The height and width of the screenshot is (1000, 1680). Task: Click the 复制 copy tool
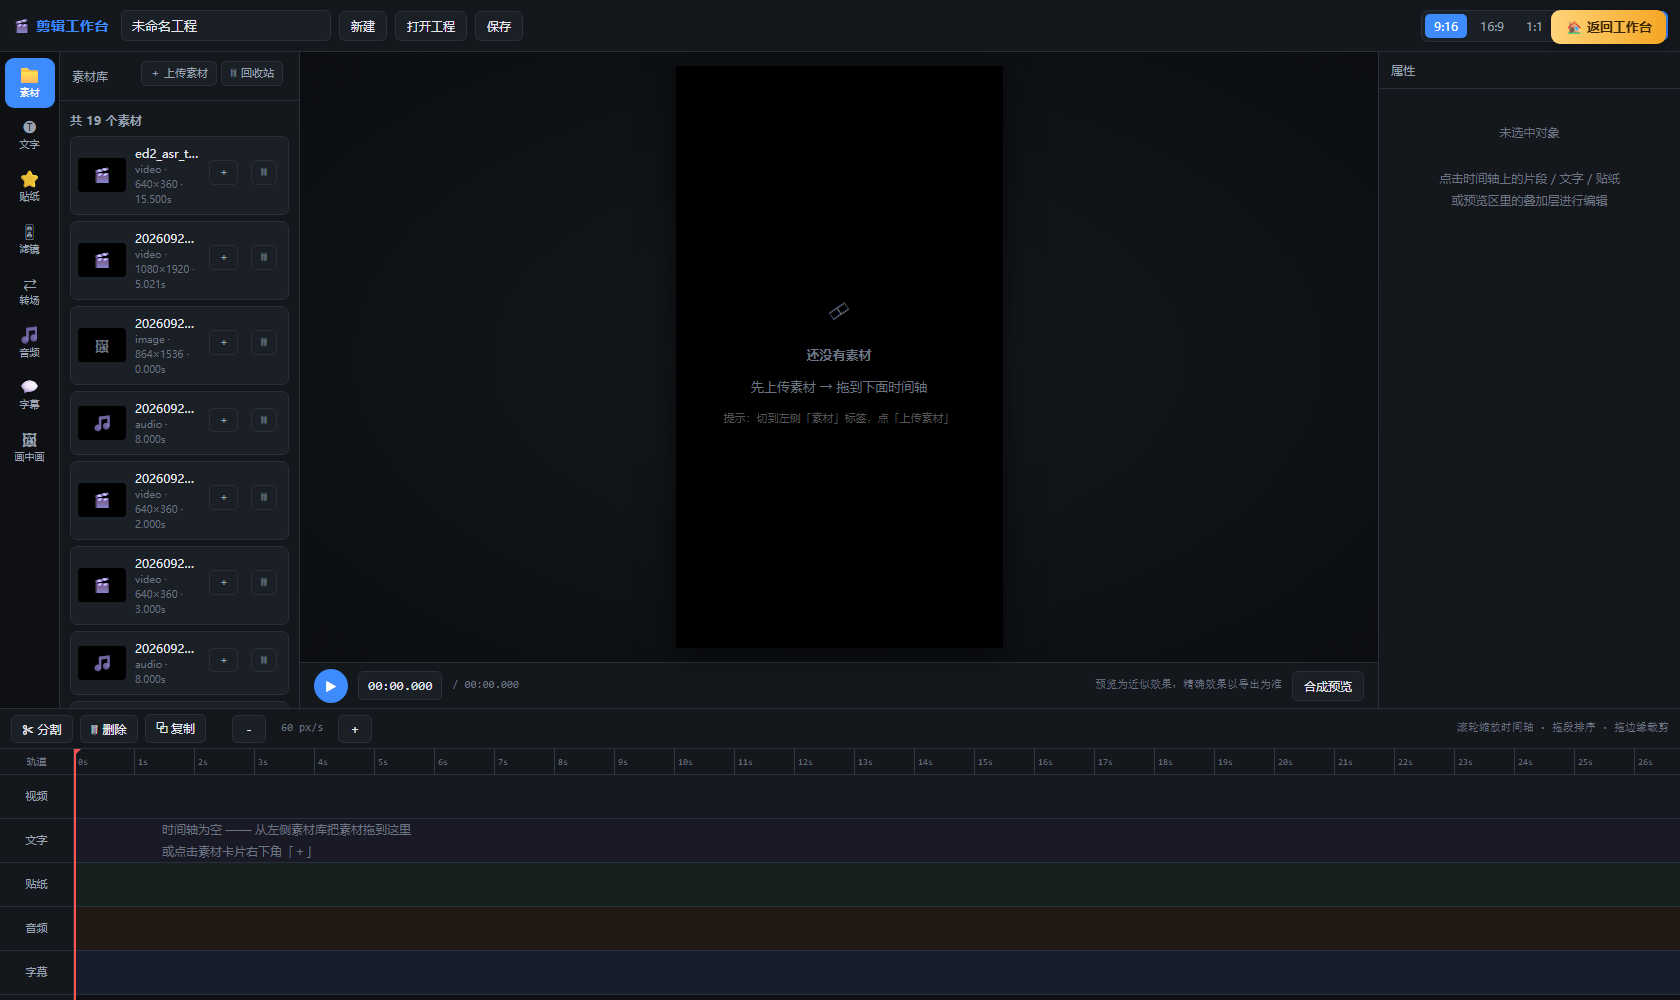[175, 728]
